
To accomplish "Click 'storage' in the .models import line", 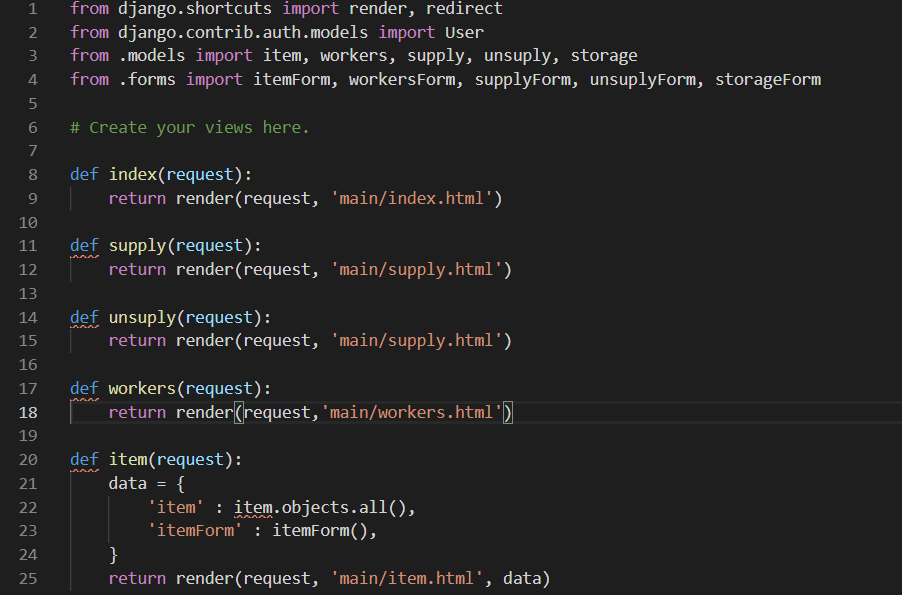I will 604,56.
